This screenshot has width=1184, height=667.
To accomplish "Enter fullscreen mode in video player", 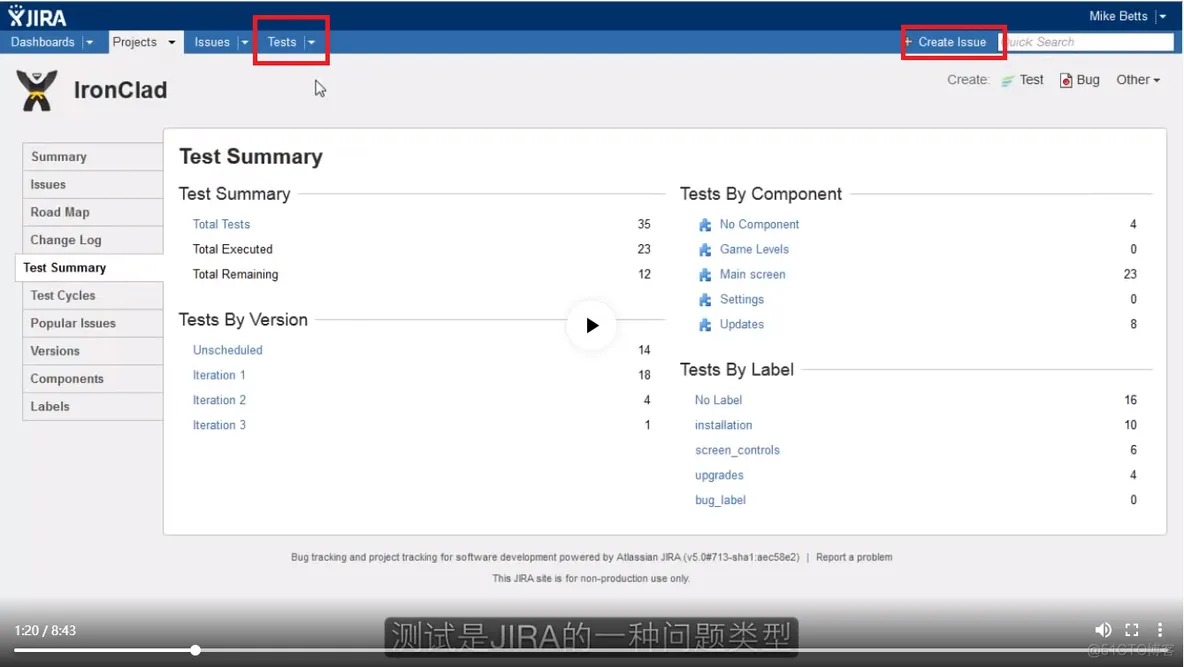I will [x=1132, y=630].
